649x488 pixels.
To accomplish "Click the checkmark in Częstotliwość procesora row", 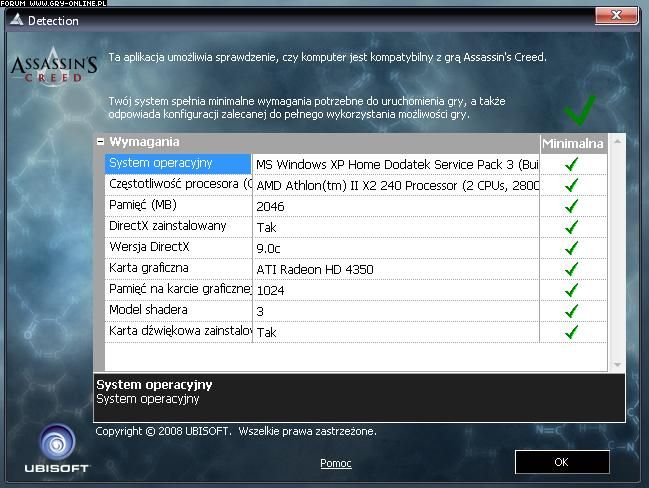I will [572, 185].
